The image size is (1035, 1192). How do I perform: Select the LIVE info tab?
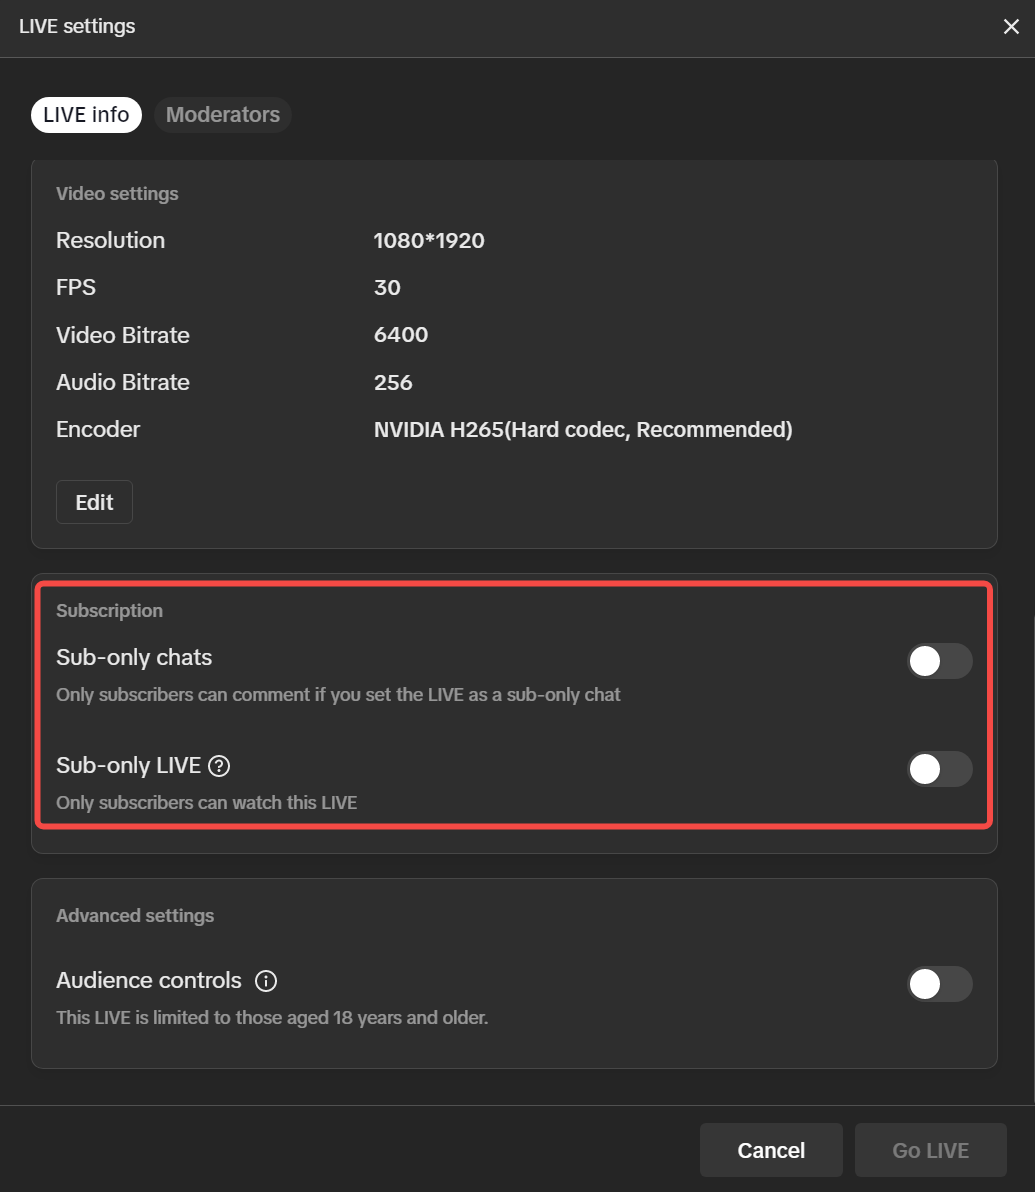(86, 115)
